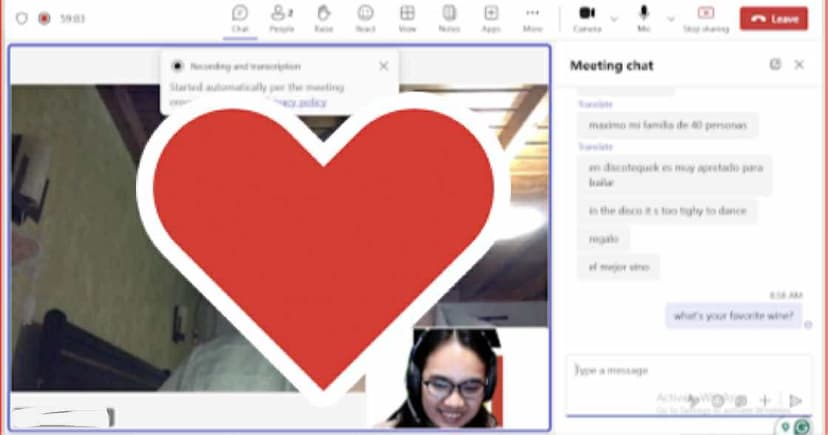Expand the Mic options dropdown arrow
Screen dimensions: 828x435
(671, 18)
